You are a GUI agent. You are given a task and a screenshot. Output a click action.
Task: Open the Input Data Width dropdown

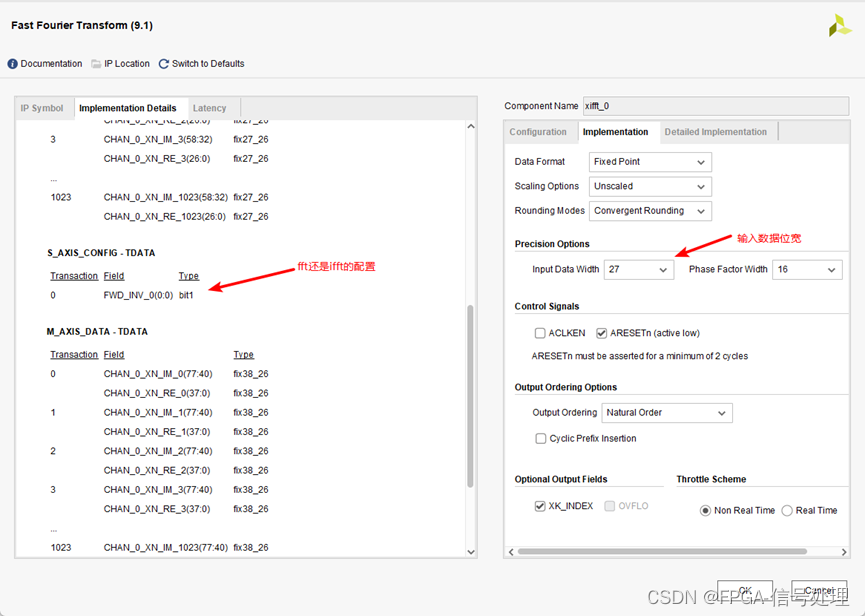(x=639, y=270)
